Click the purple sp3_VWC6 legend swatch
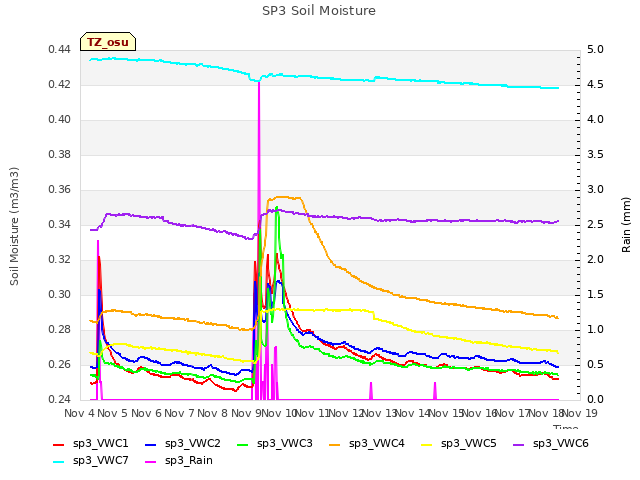The height and width of the screenshot is (480, 640). tap(519, 444)
